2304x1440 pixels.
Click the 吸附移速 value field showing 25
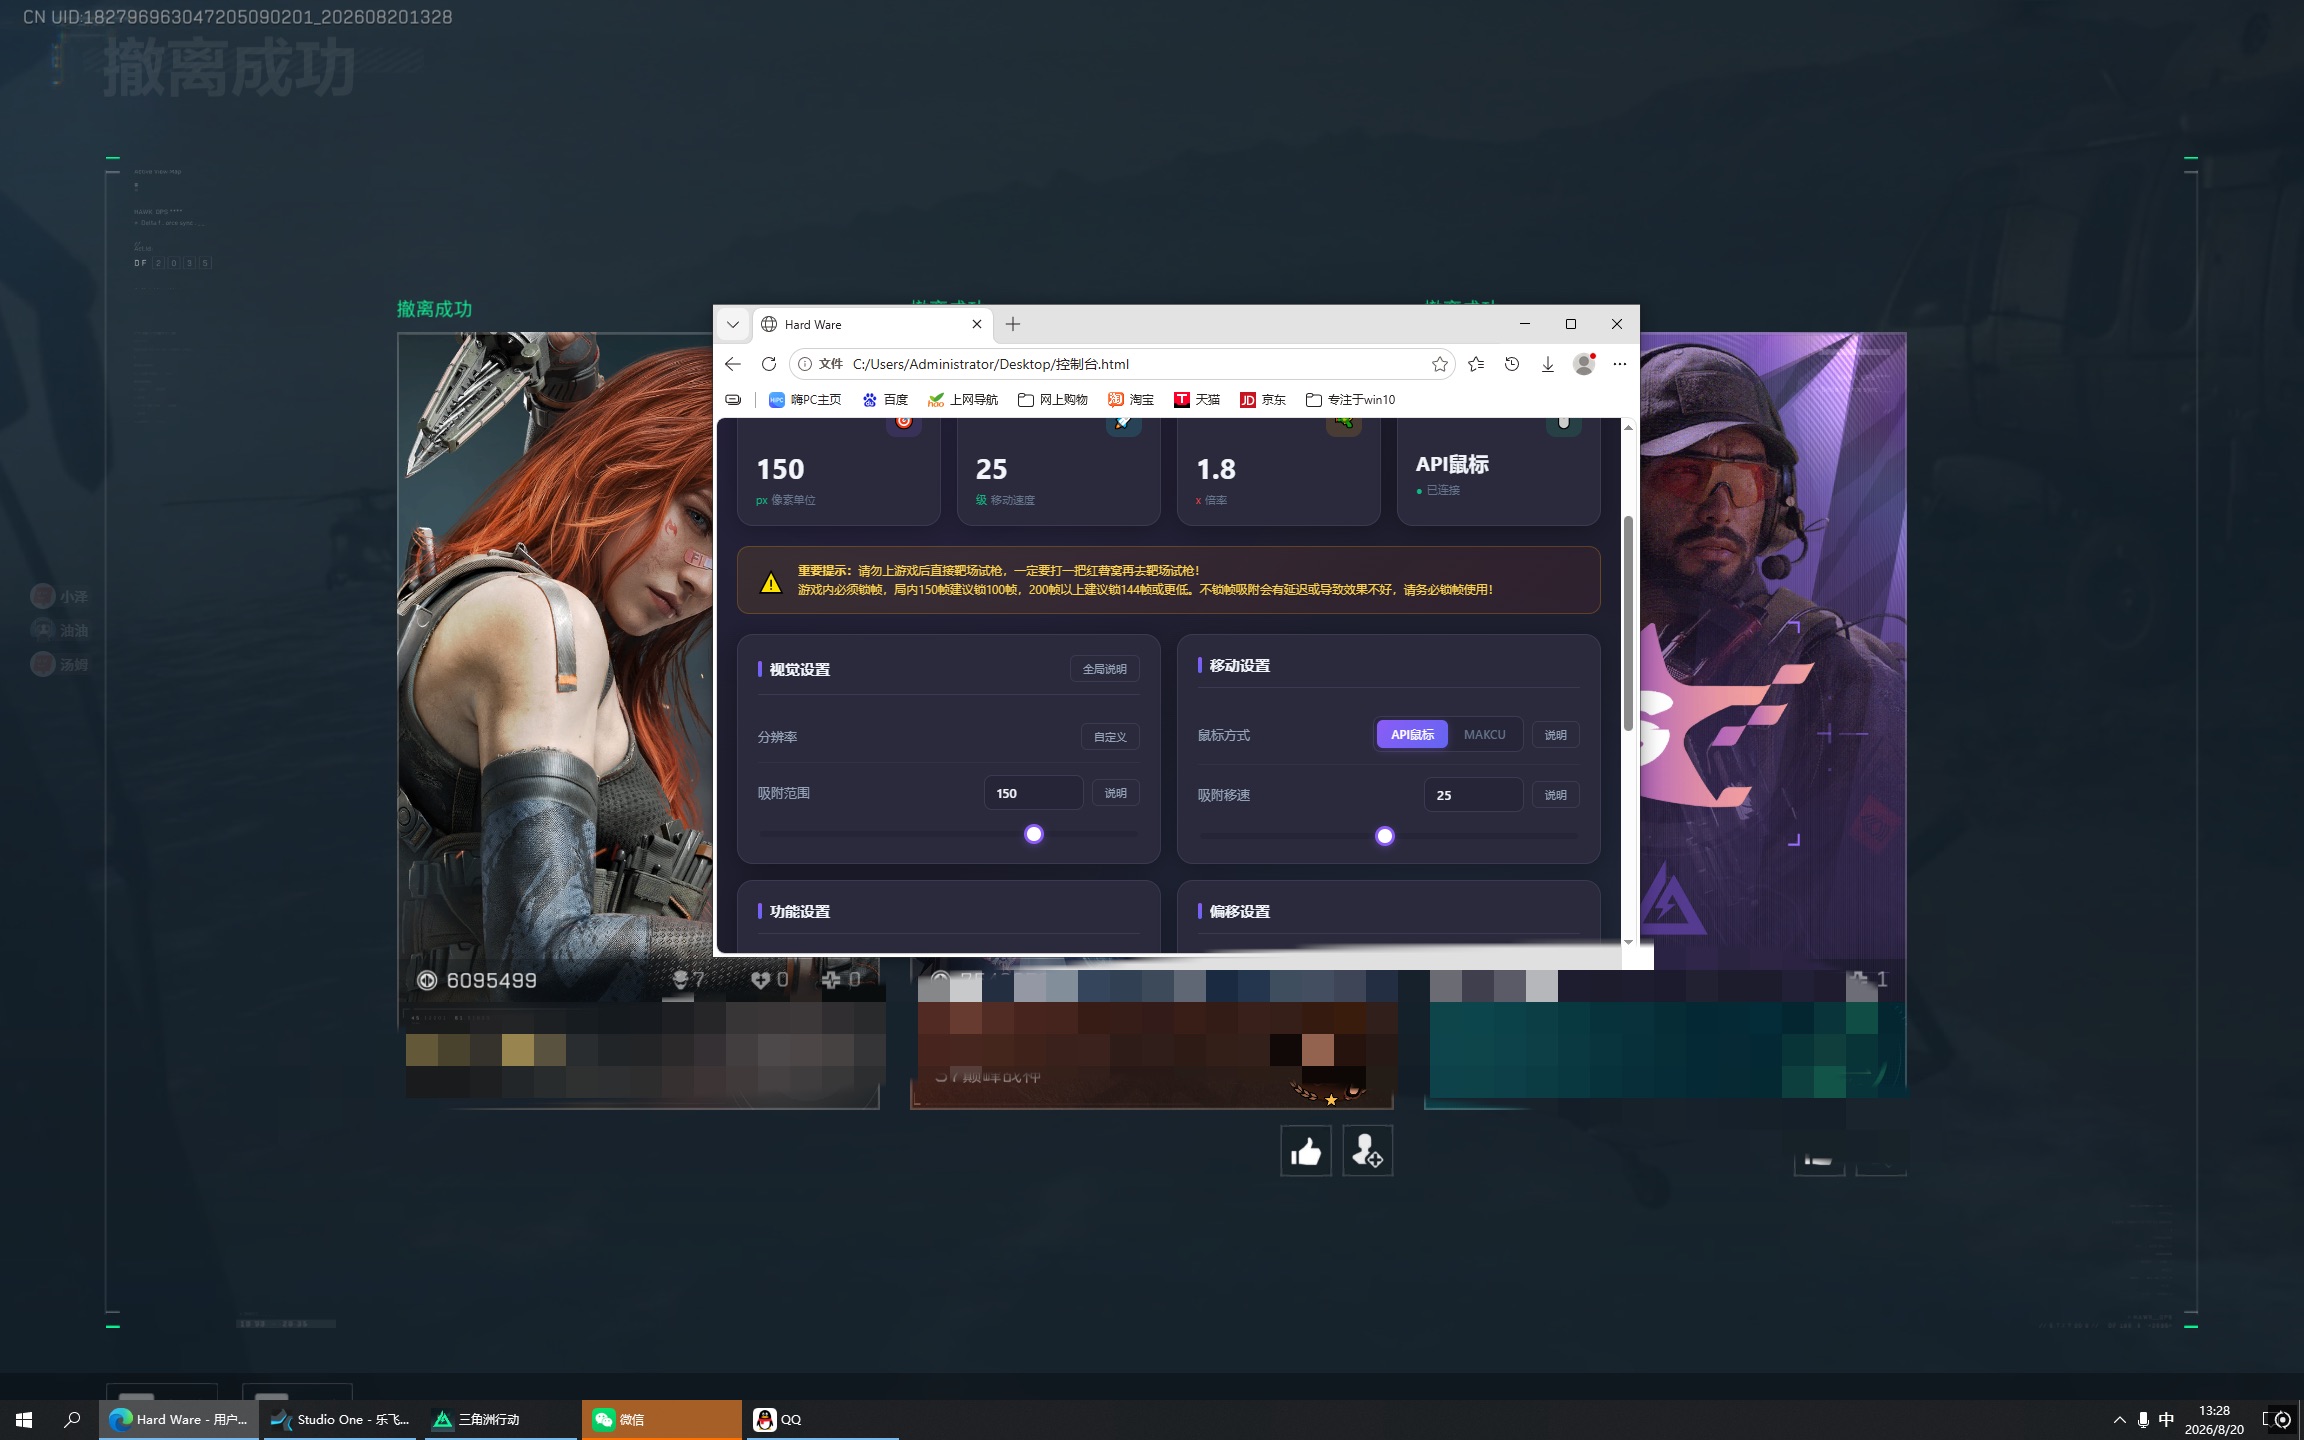pos(1473,795)
